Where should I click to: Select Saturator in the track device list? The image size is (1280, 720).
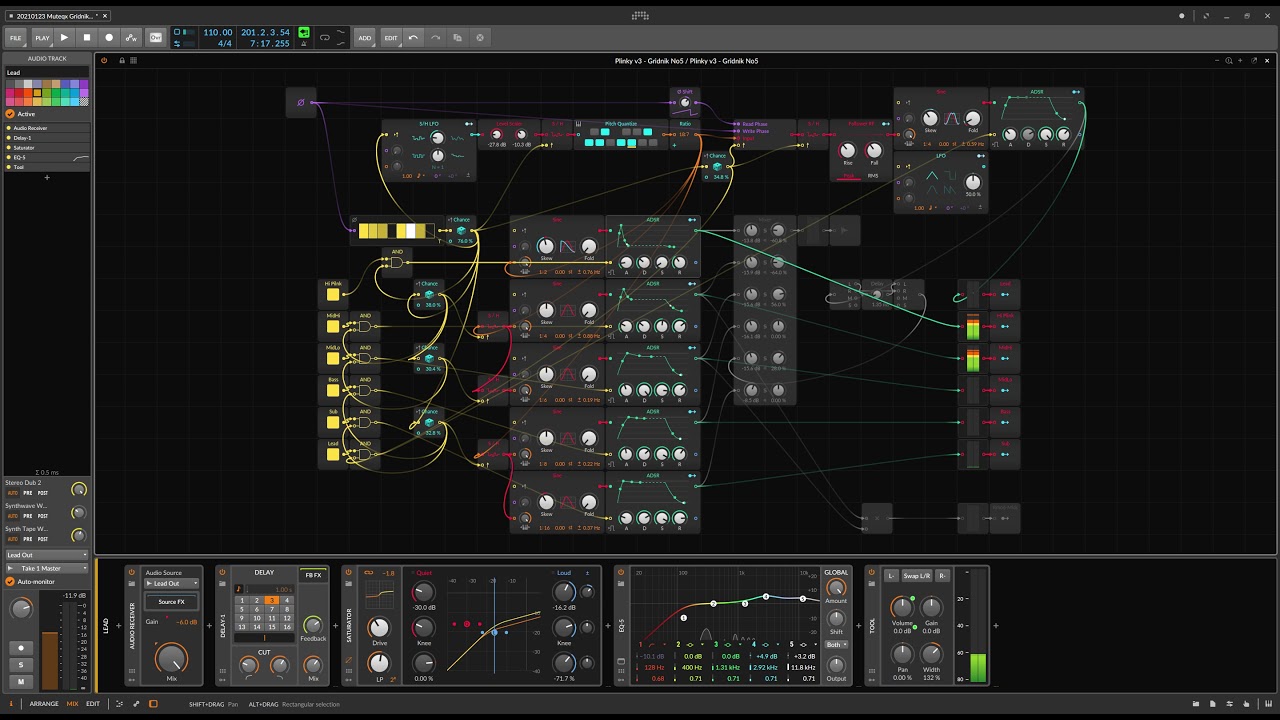[46, 148]
